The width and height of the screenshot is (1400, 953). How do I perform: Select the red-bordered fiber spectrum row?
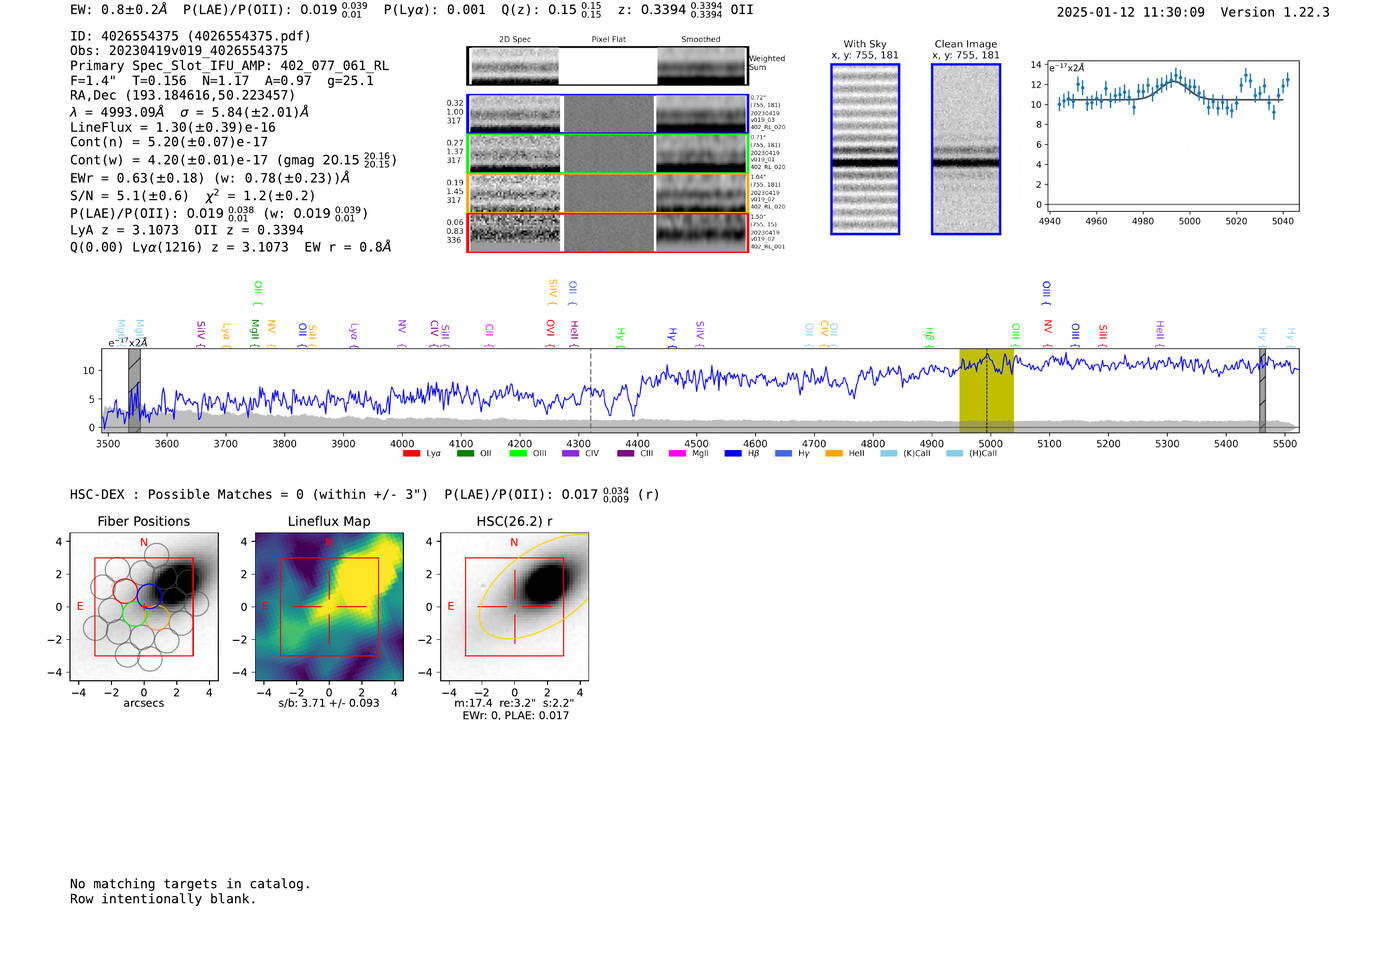coord(608,232)
